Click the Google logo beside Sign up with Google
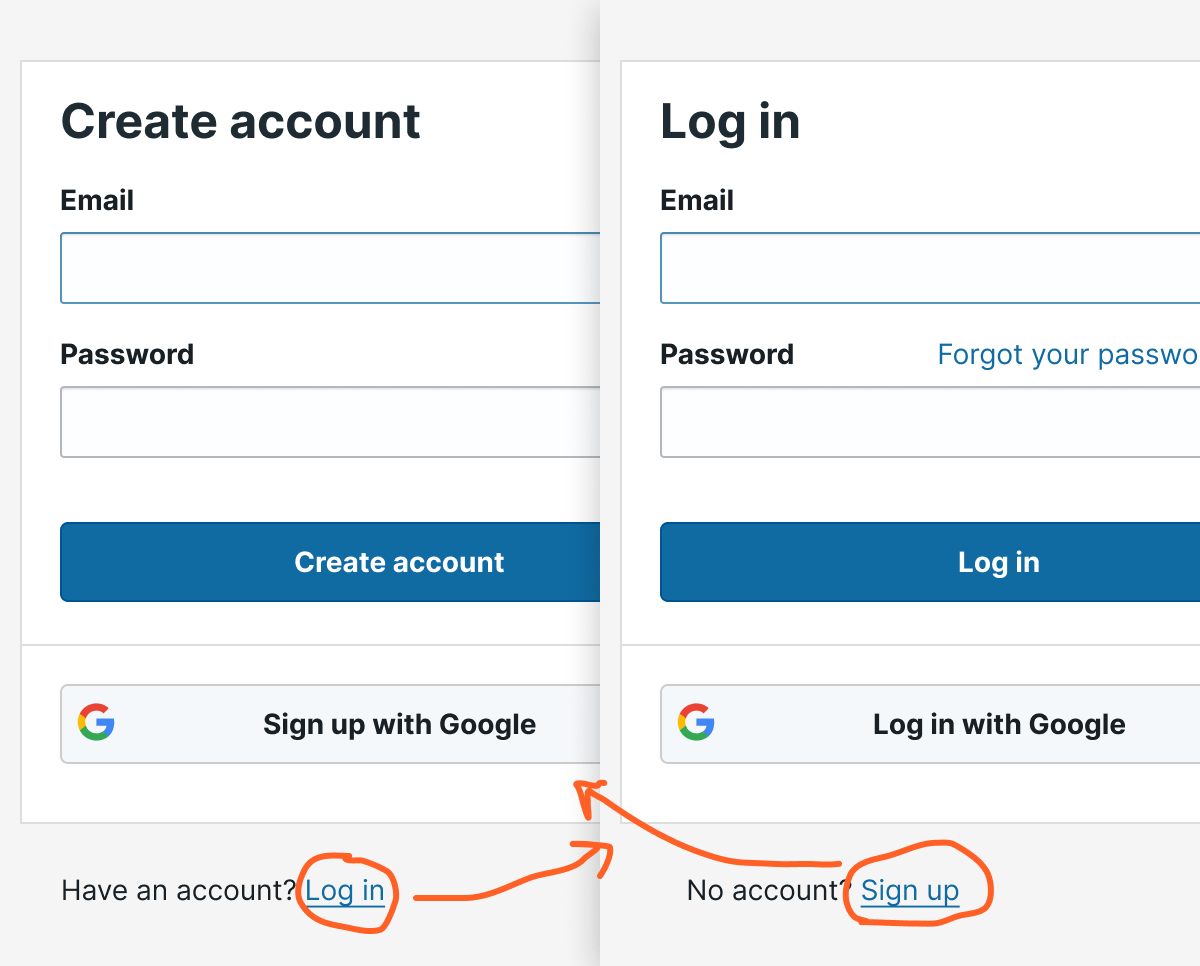Image resolution: width=1200 pixels, height=966 pixels. pos(96,722)
